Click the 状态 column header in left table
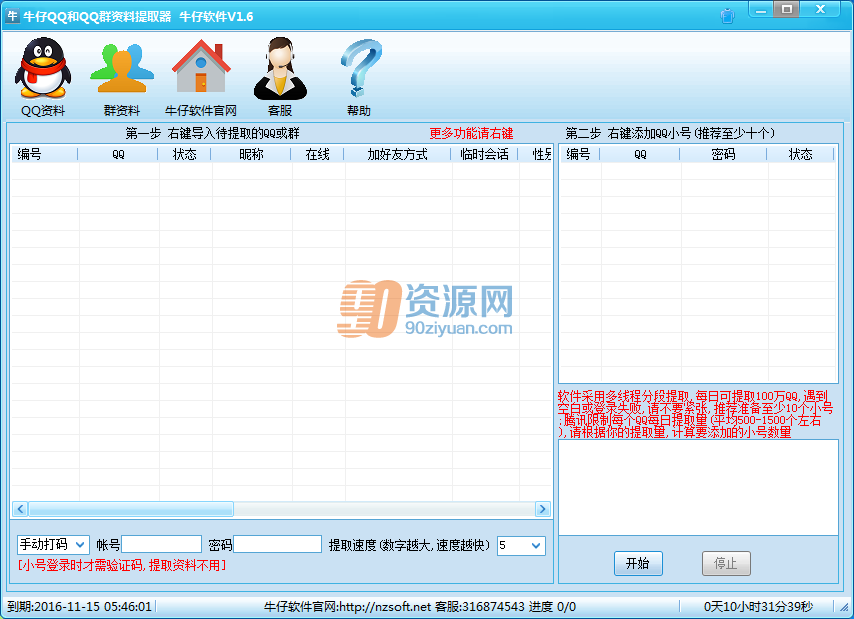 pos(185,155)
